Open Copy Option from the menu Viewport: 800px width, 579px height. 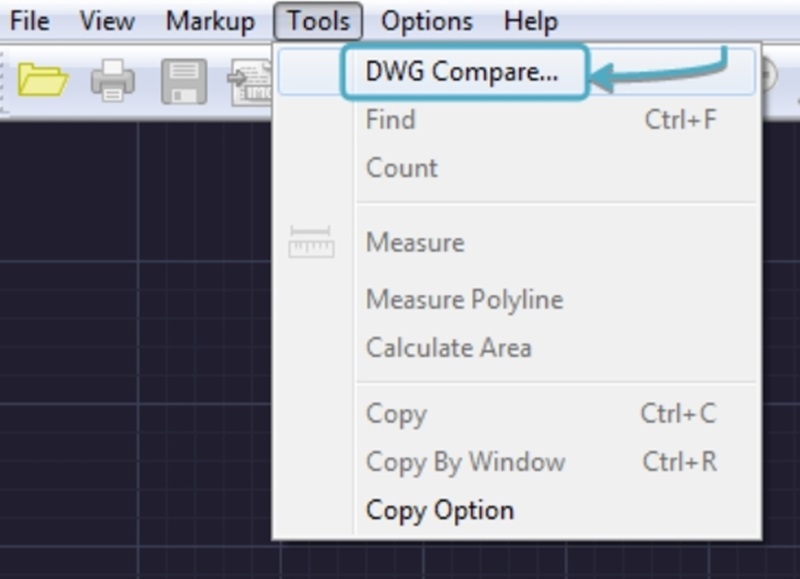pos(440,510)
